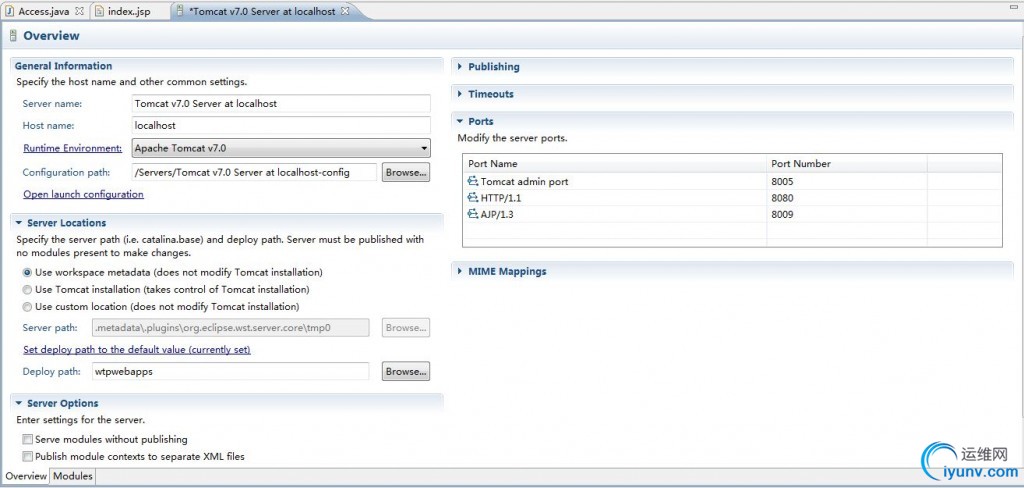The image size is (1024, 488).
Task: Open the Runtime Environment link
Action: pos(72,148)
